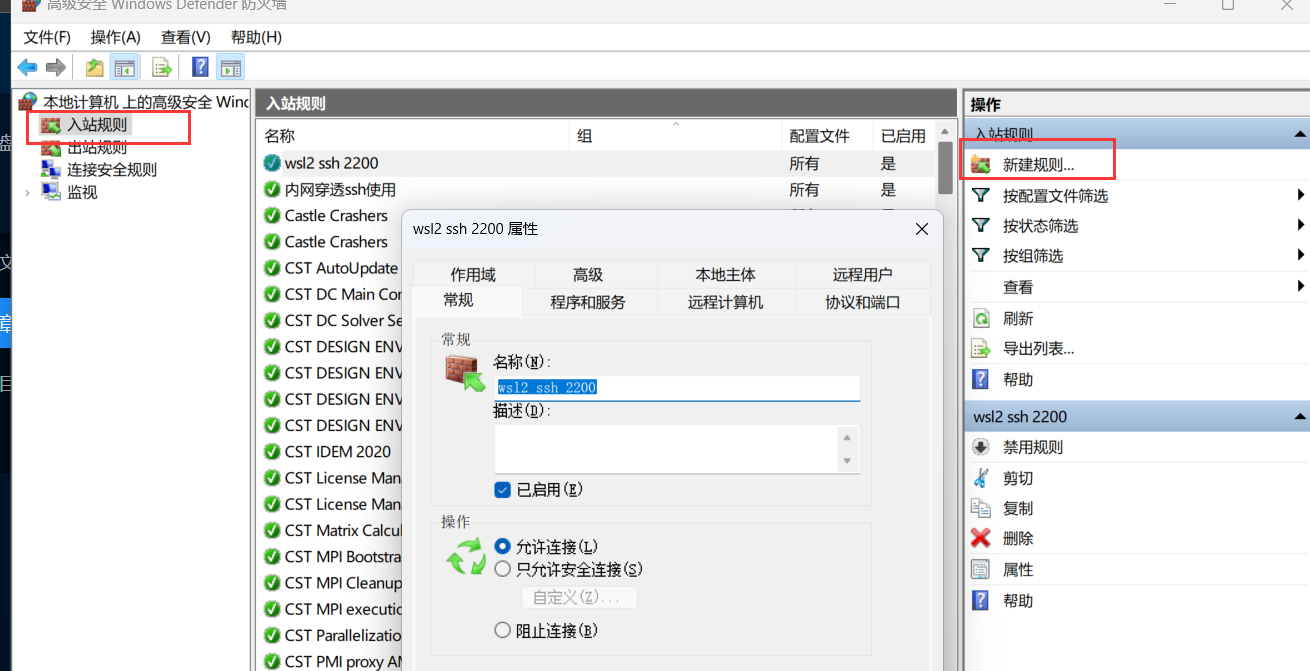
Task: Click 刷新 refresh icon in actions pane
Action: pos(981,318)
